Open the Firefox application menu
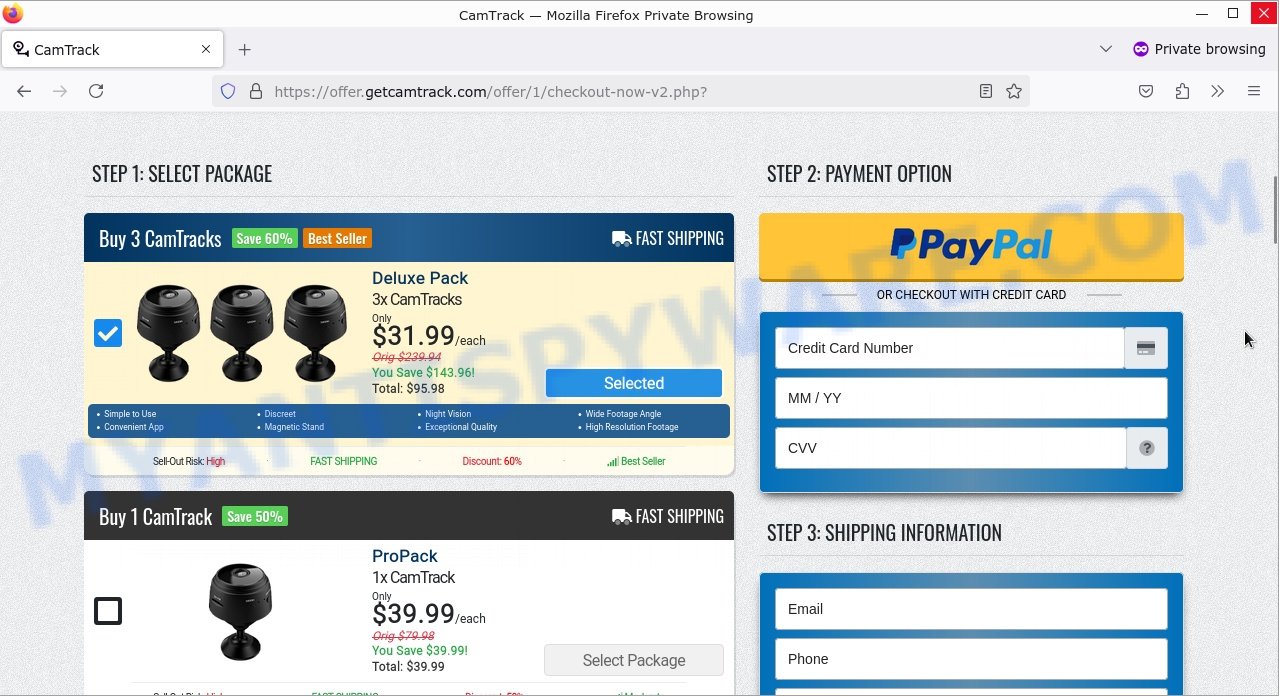The height and width of the screenshot is (696, 1279). coord(1254,91)
